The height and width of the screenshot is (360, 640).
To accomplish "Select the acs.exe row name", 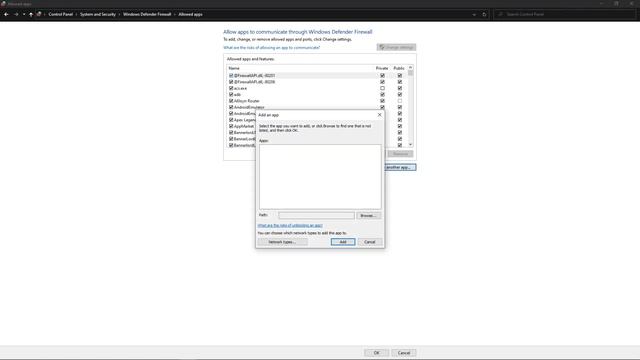I will point(240,88).
